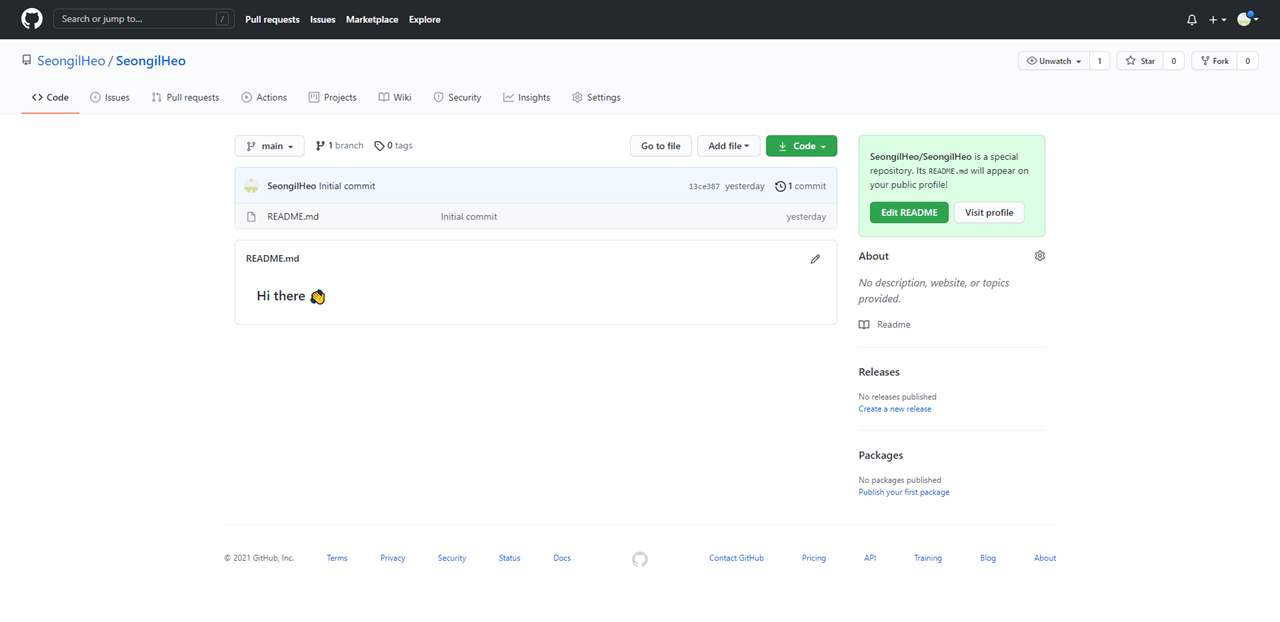Open the Wiki tab
Viewport: 1280px width, 622px height.
click(395, 97)
